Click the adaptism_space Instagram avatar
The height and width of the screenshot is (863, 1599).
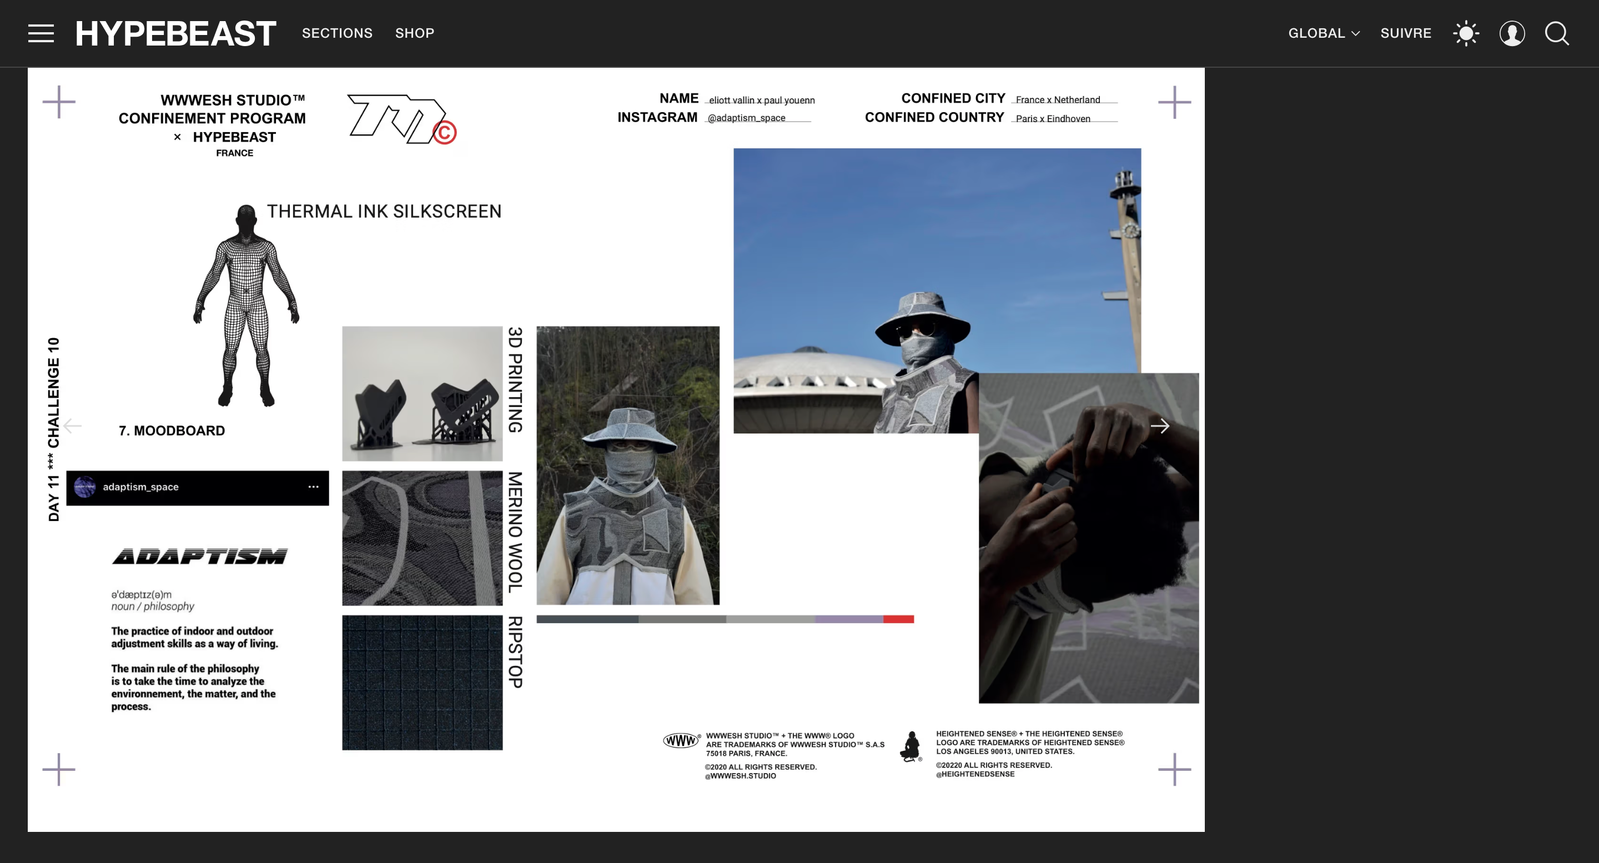(x=85, y=487)
